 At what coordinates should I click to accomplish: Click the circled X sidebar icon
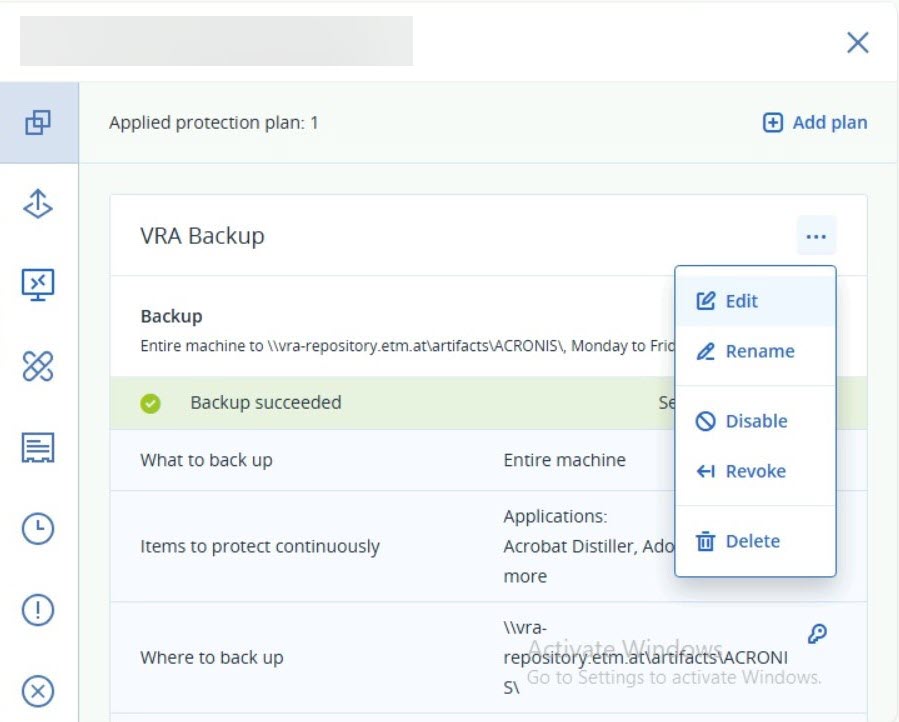point(38,691)
